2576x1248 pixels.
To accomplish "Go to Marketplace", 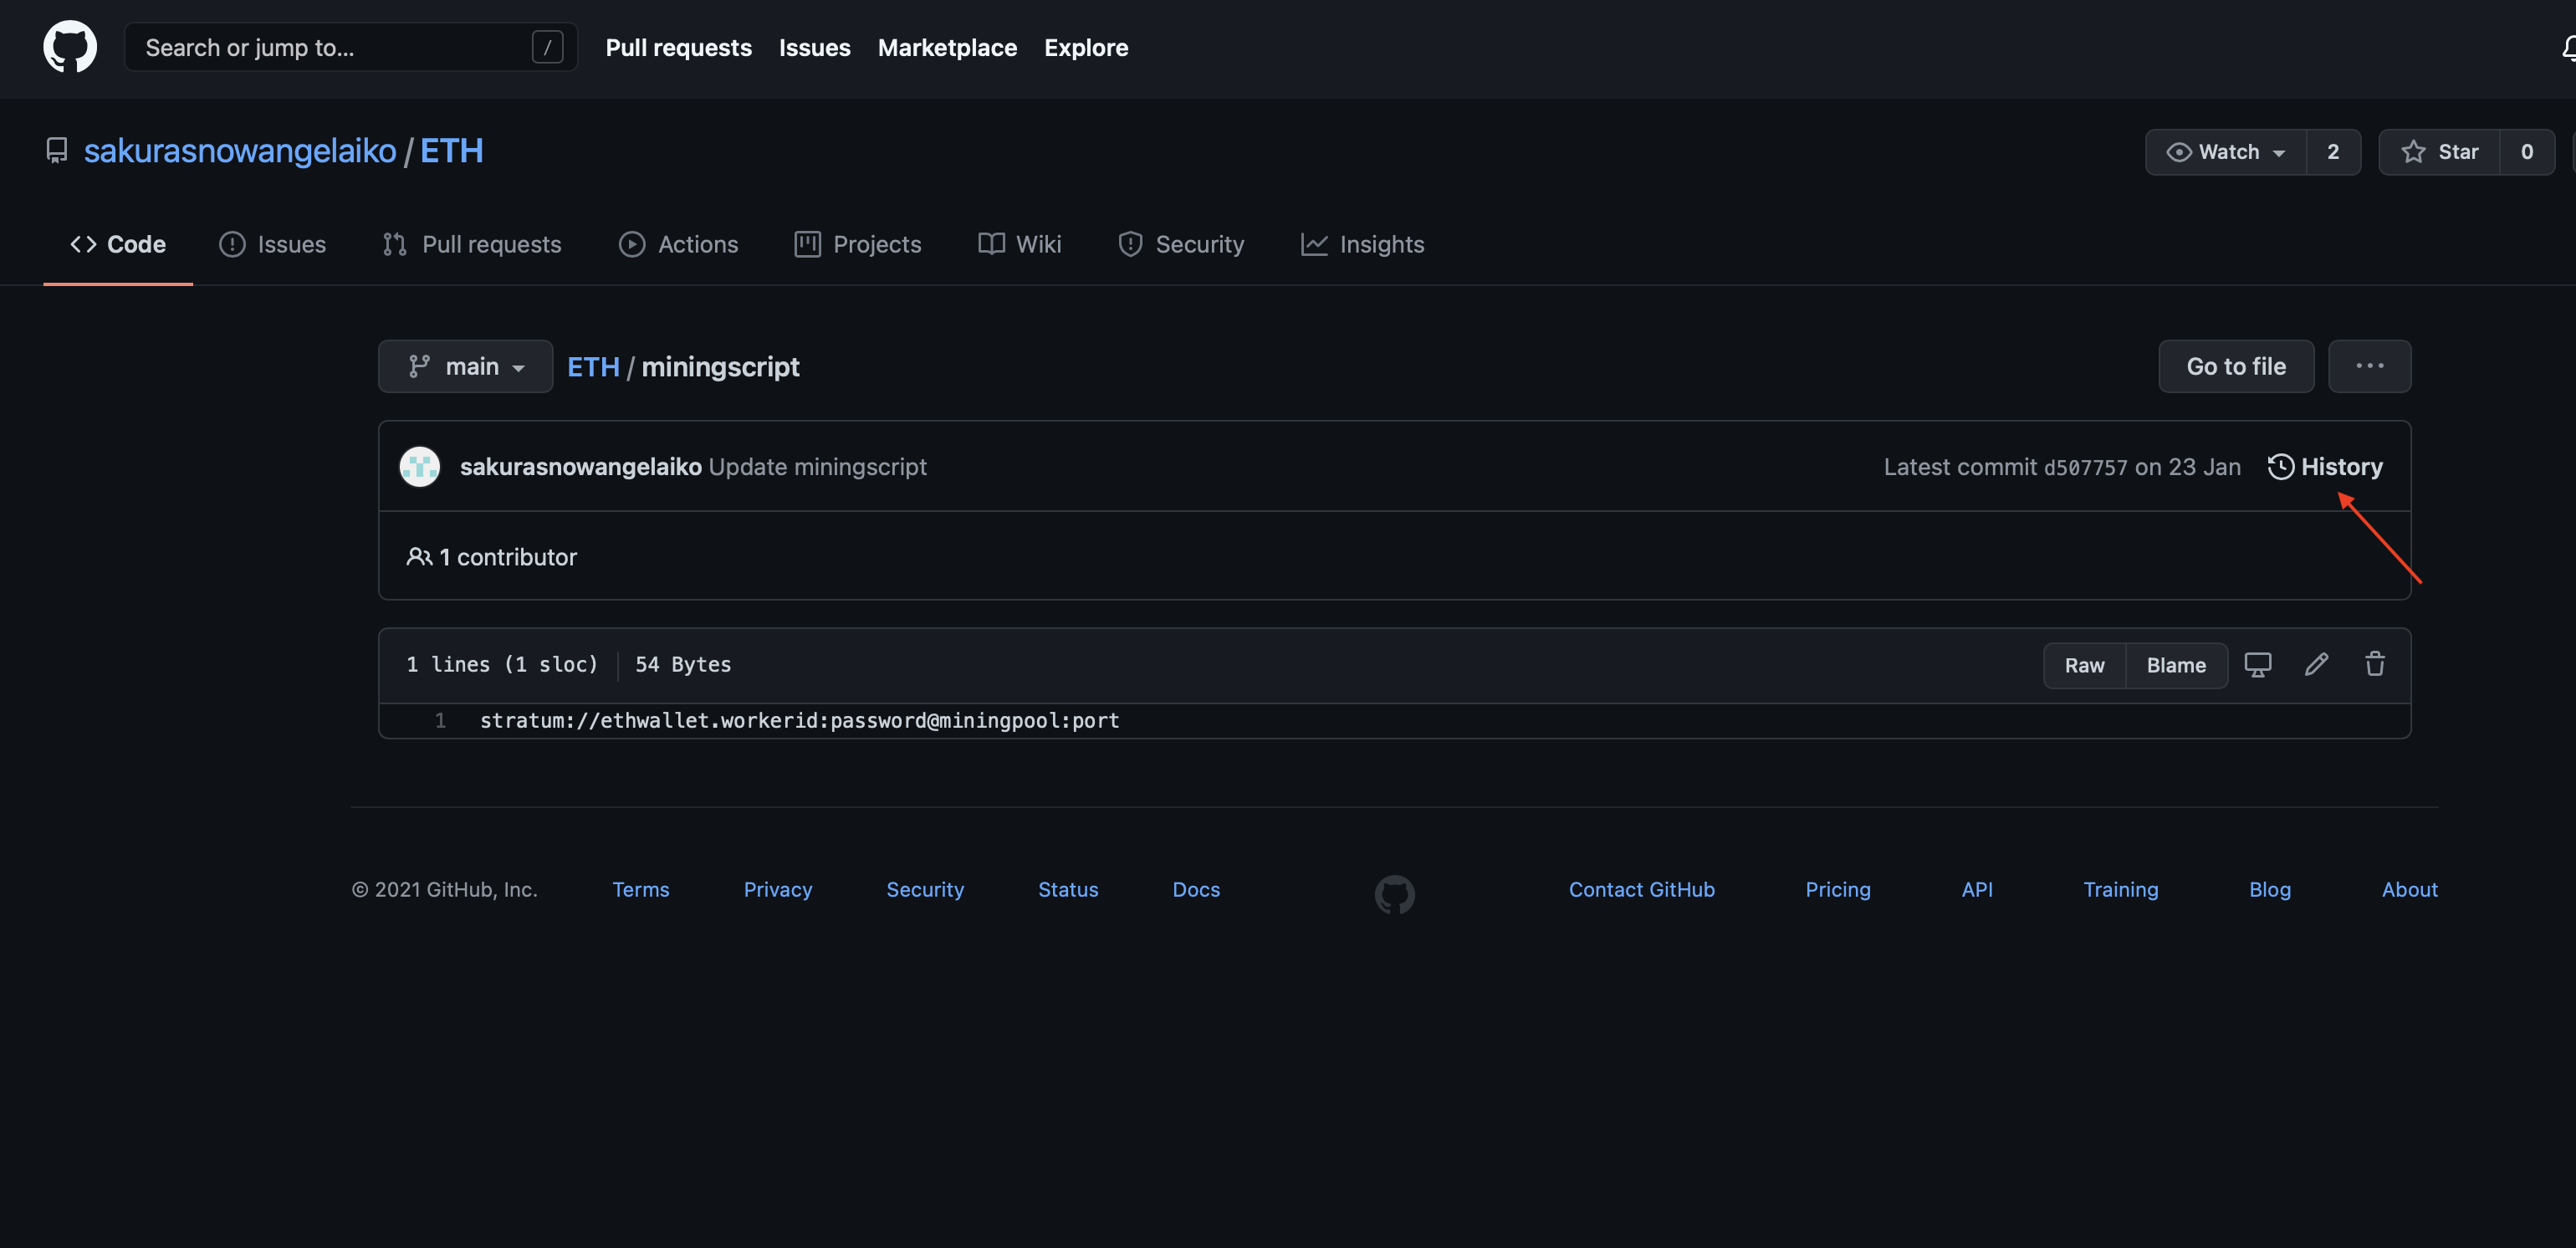I will (x=947, y=47).
